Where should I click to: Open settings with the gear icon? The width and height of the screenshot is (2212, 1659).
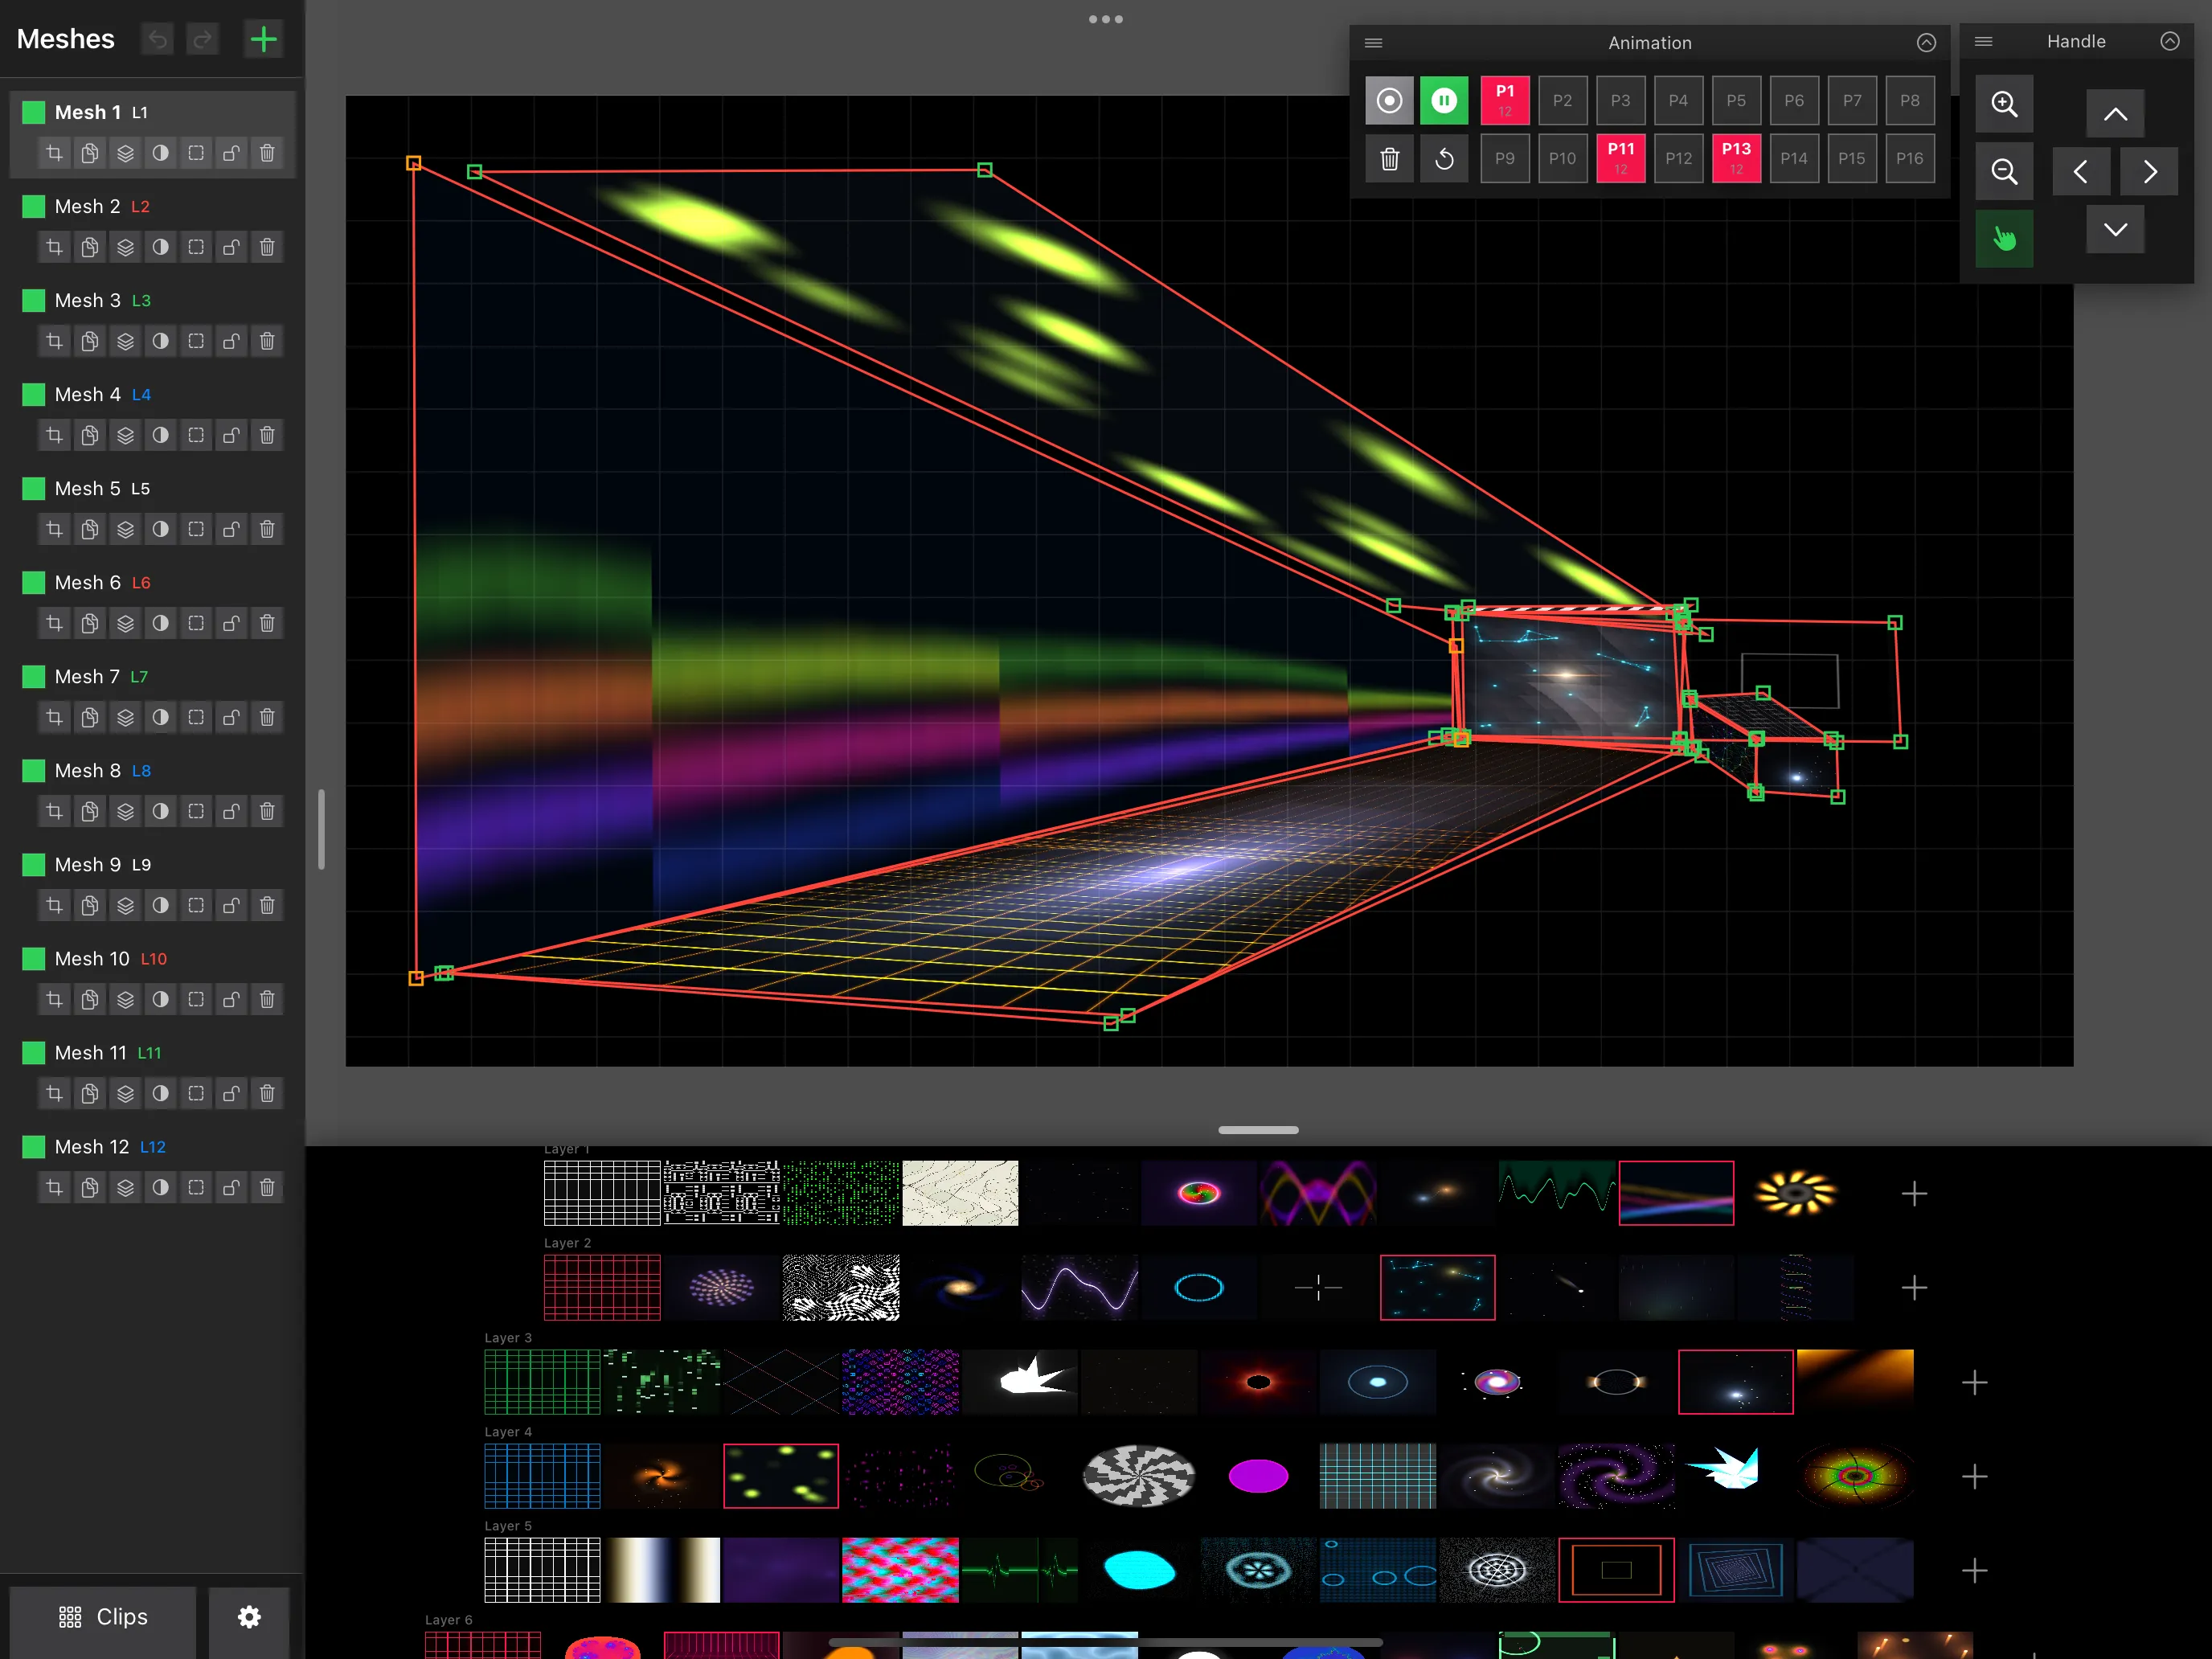(249, 1617)
